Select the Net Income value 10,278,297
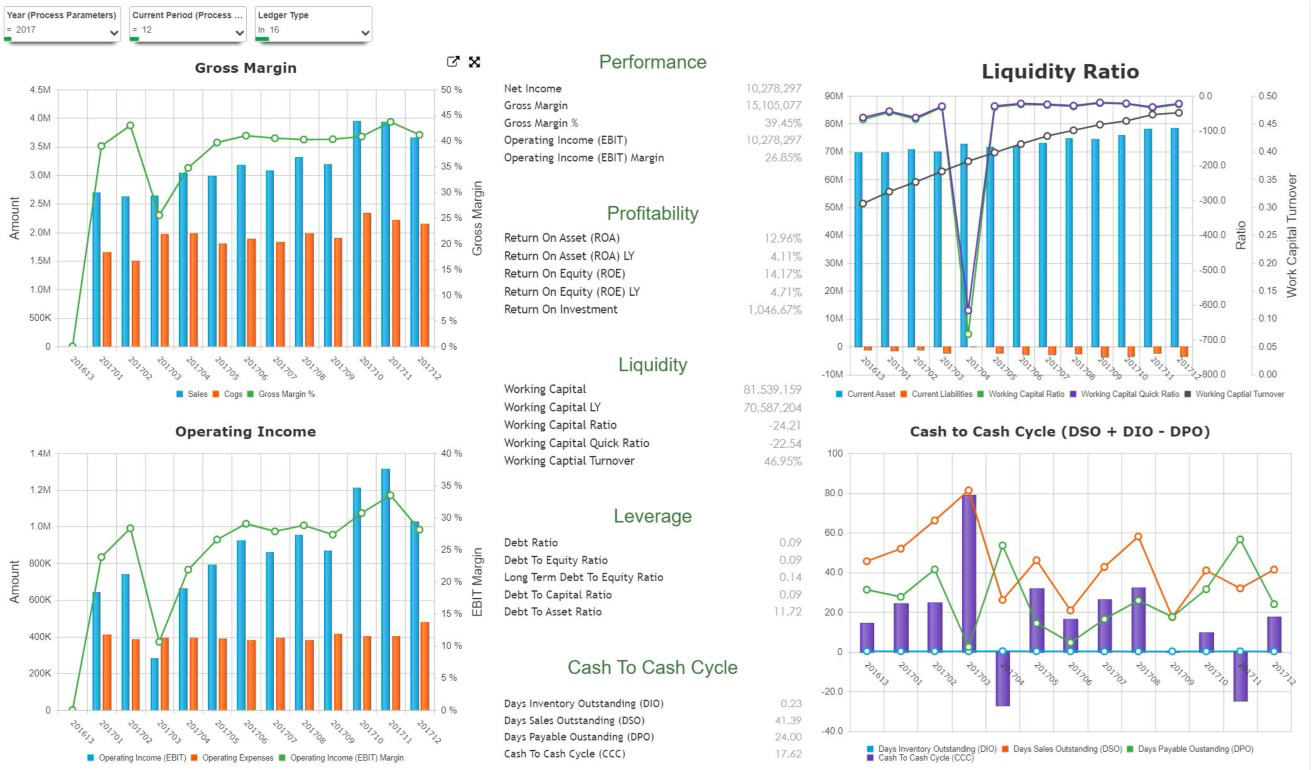This screenshot has height=770, width=1312. [x=773, y=89]
